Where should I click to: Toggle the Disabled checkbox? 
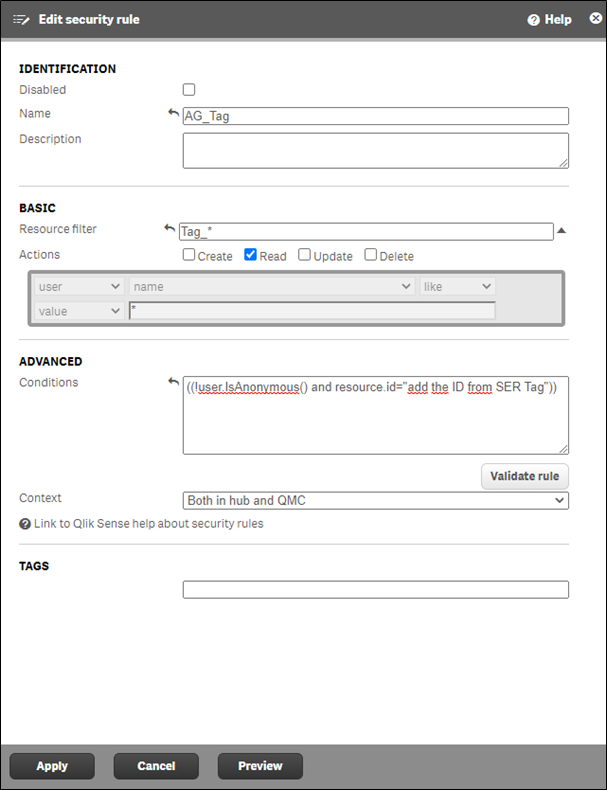[x=189, y=90]
